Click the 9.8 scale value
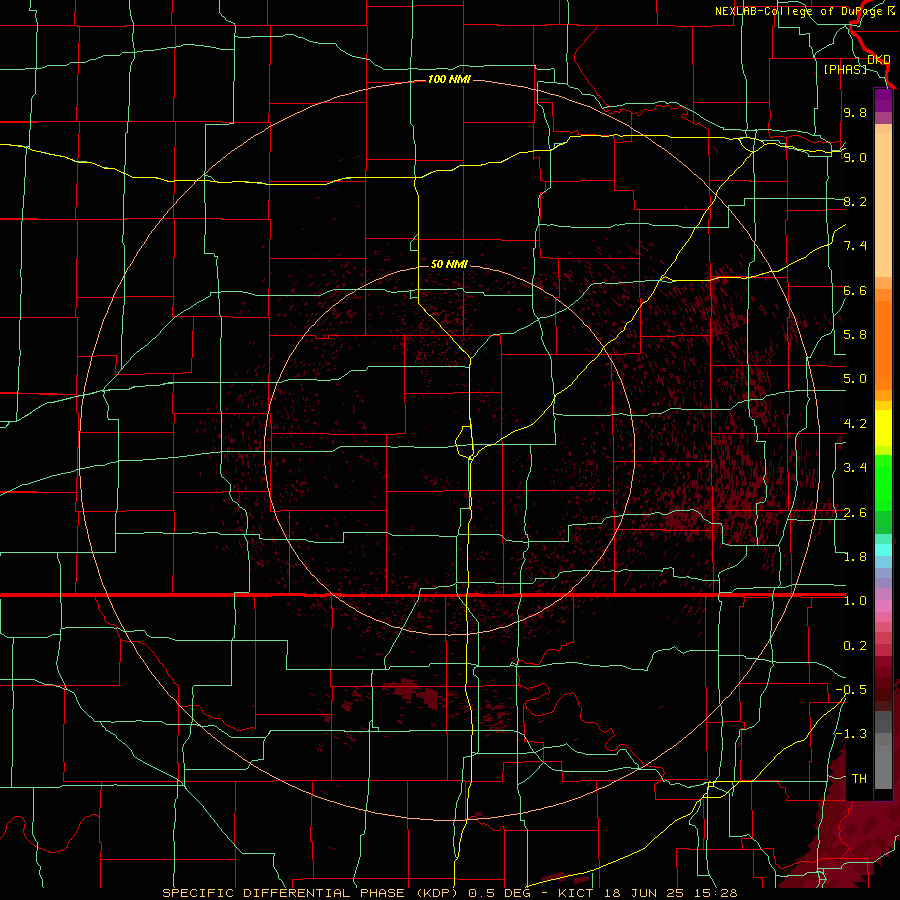Viewport: 900px width, 900px height. [855, 112]
